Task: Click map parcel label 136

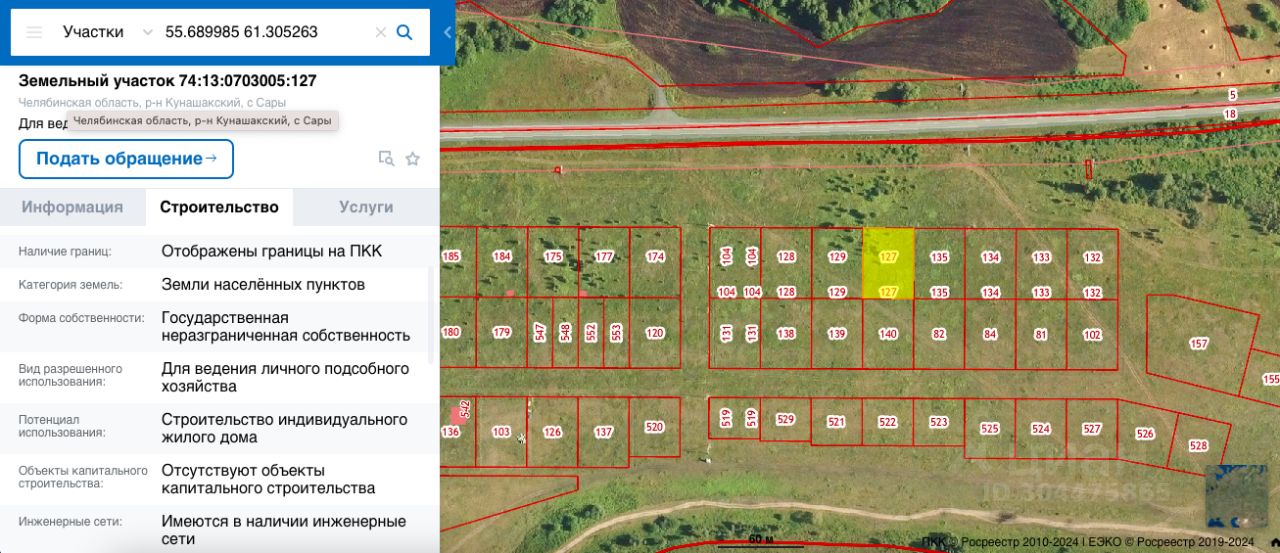Action: [x=451, y=432]
